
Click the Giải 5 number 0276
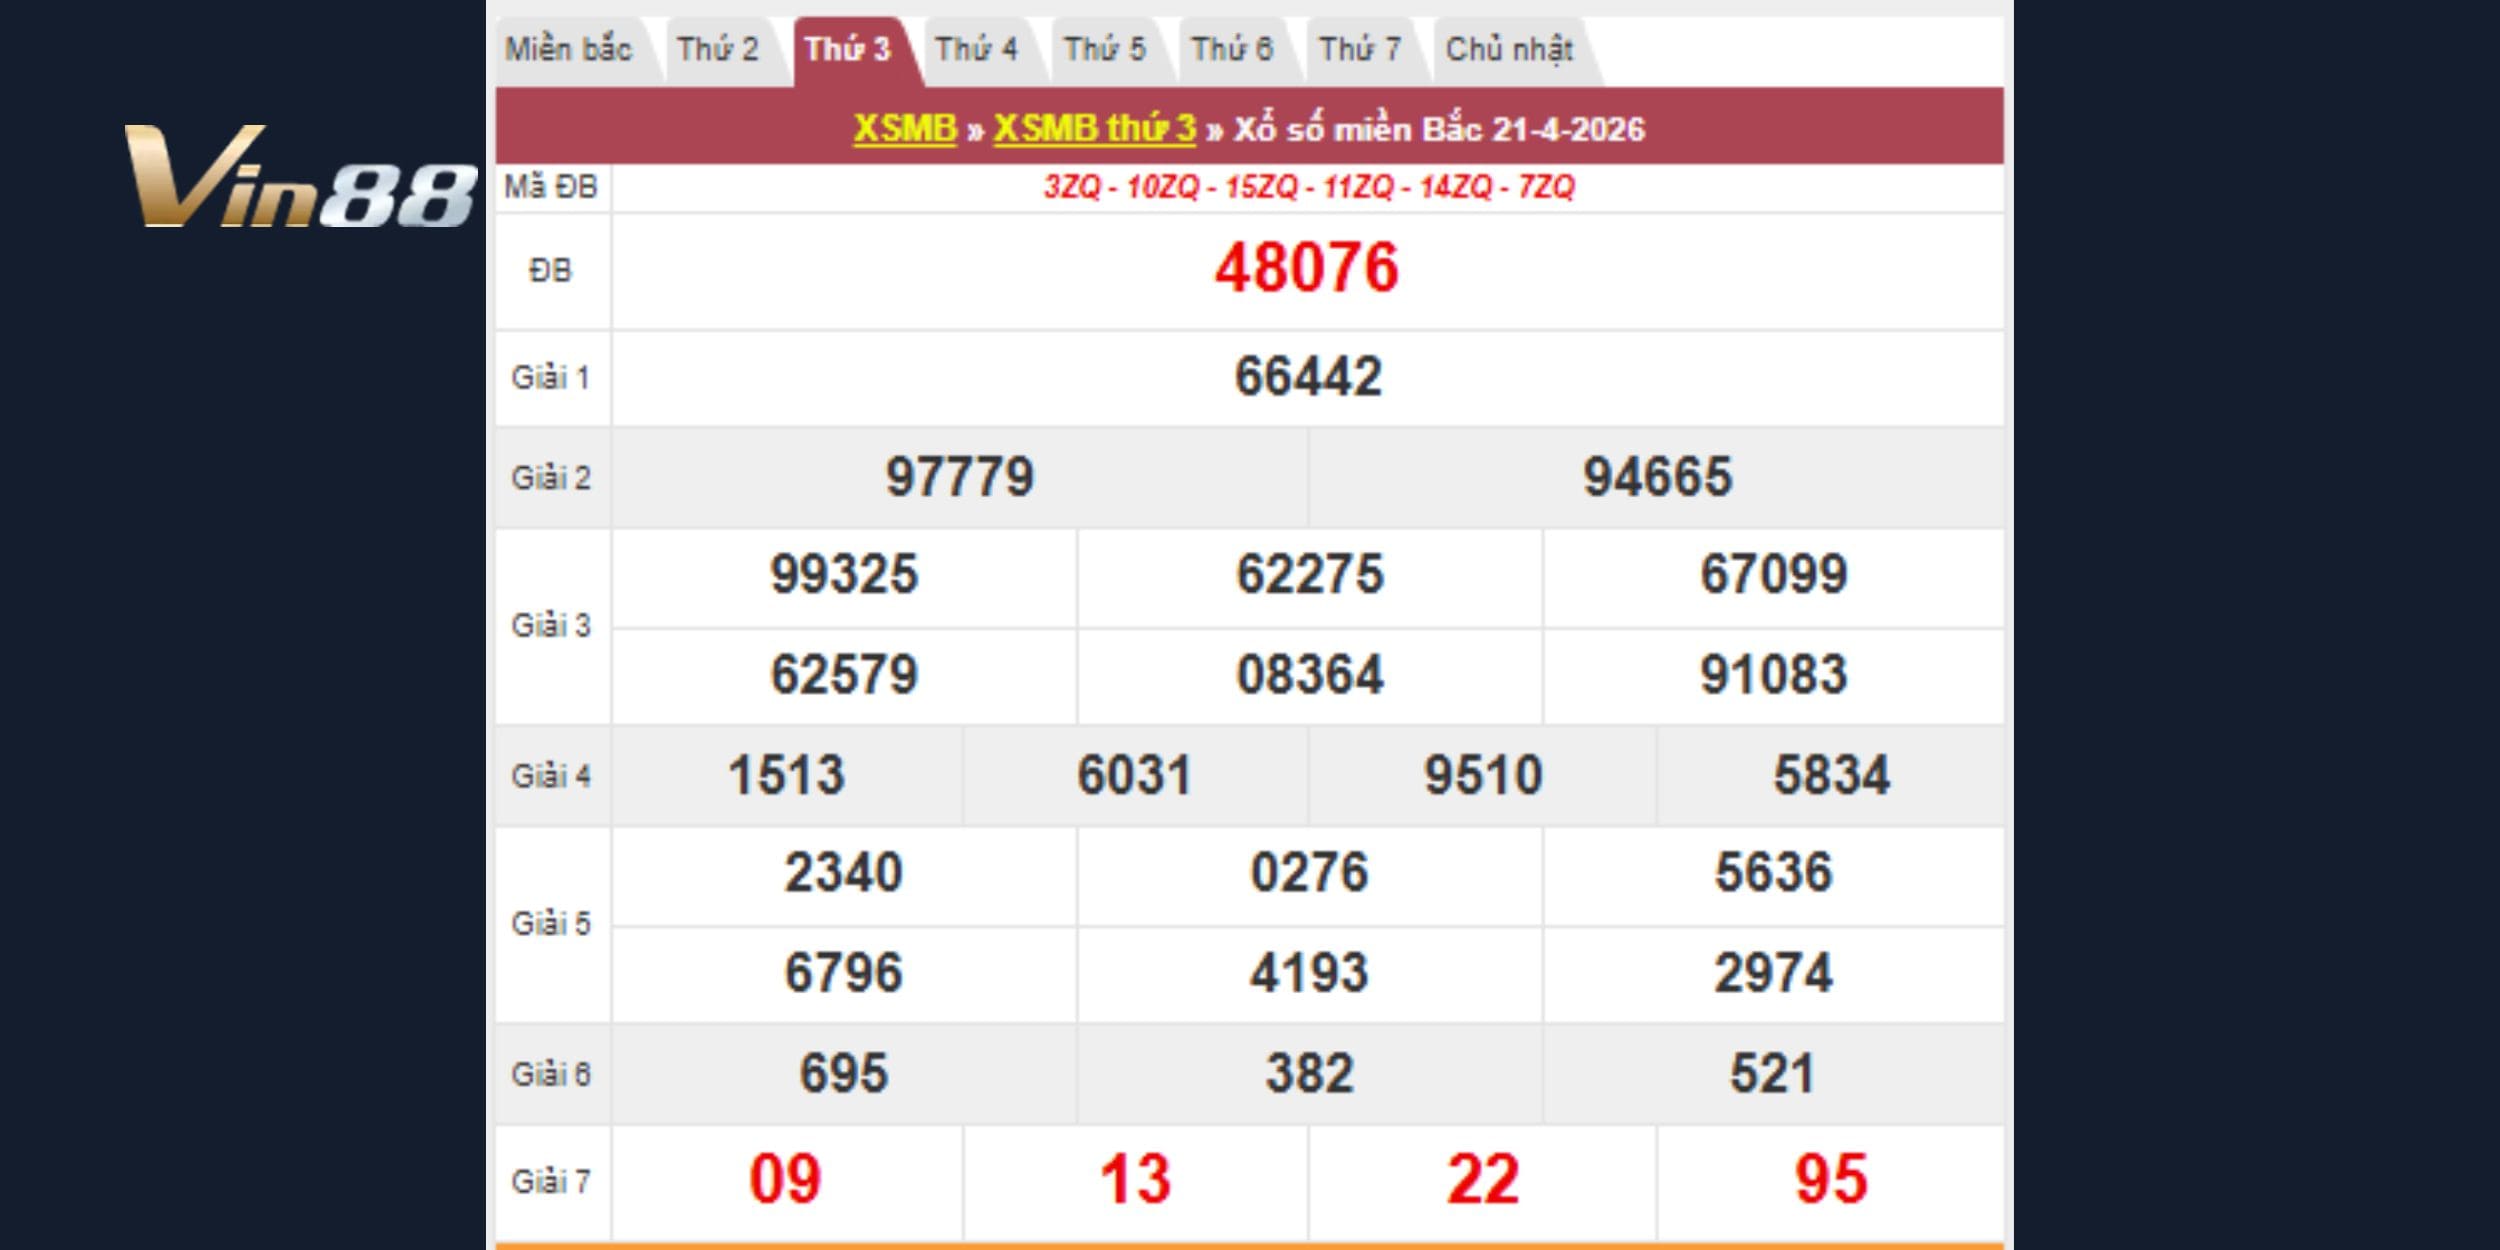pyautogui.click(x=1308, y=873)
